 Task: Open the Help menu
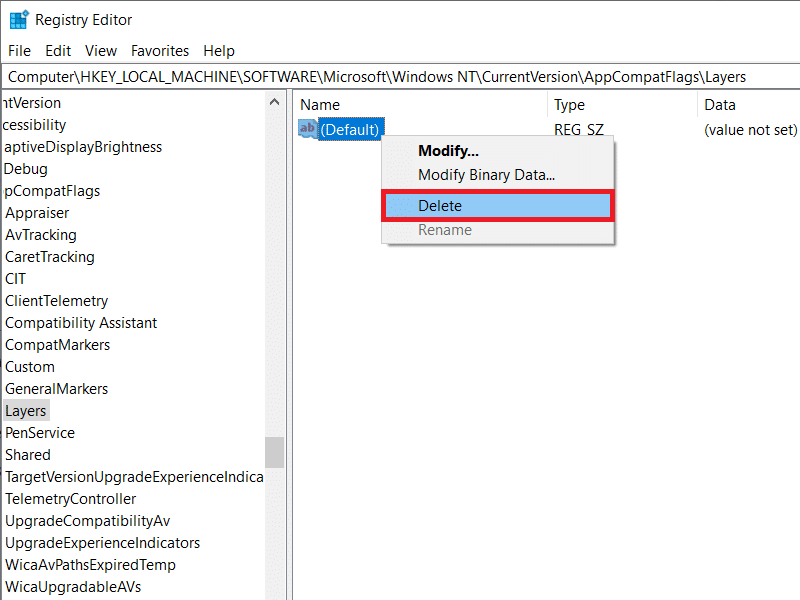pos(219,51)
